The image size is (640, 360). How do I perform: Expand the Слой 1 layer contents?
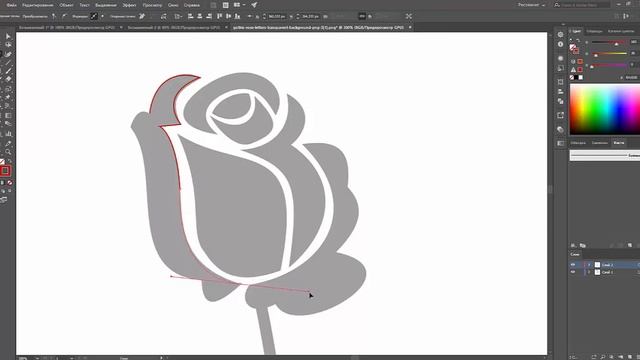tap(589, 272)
